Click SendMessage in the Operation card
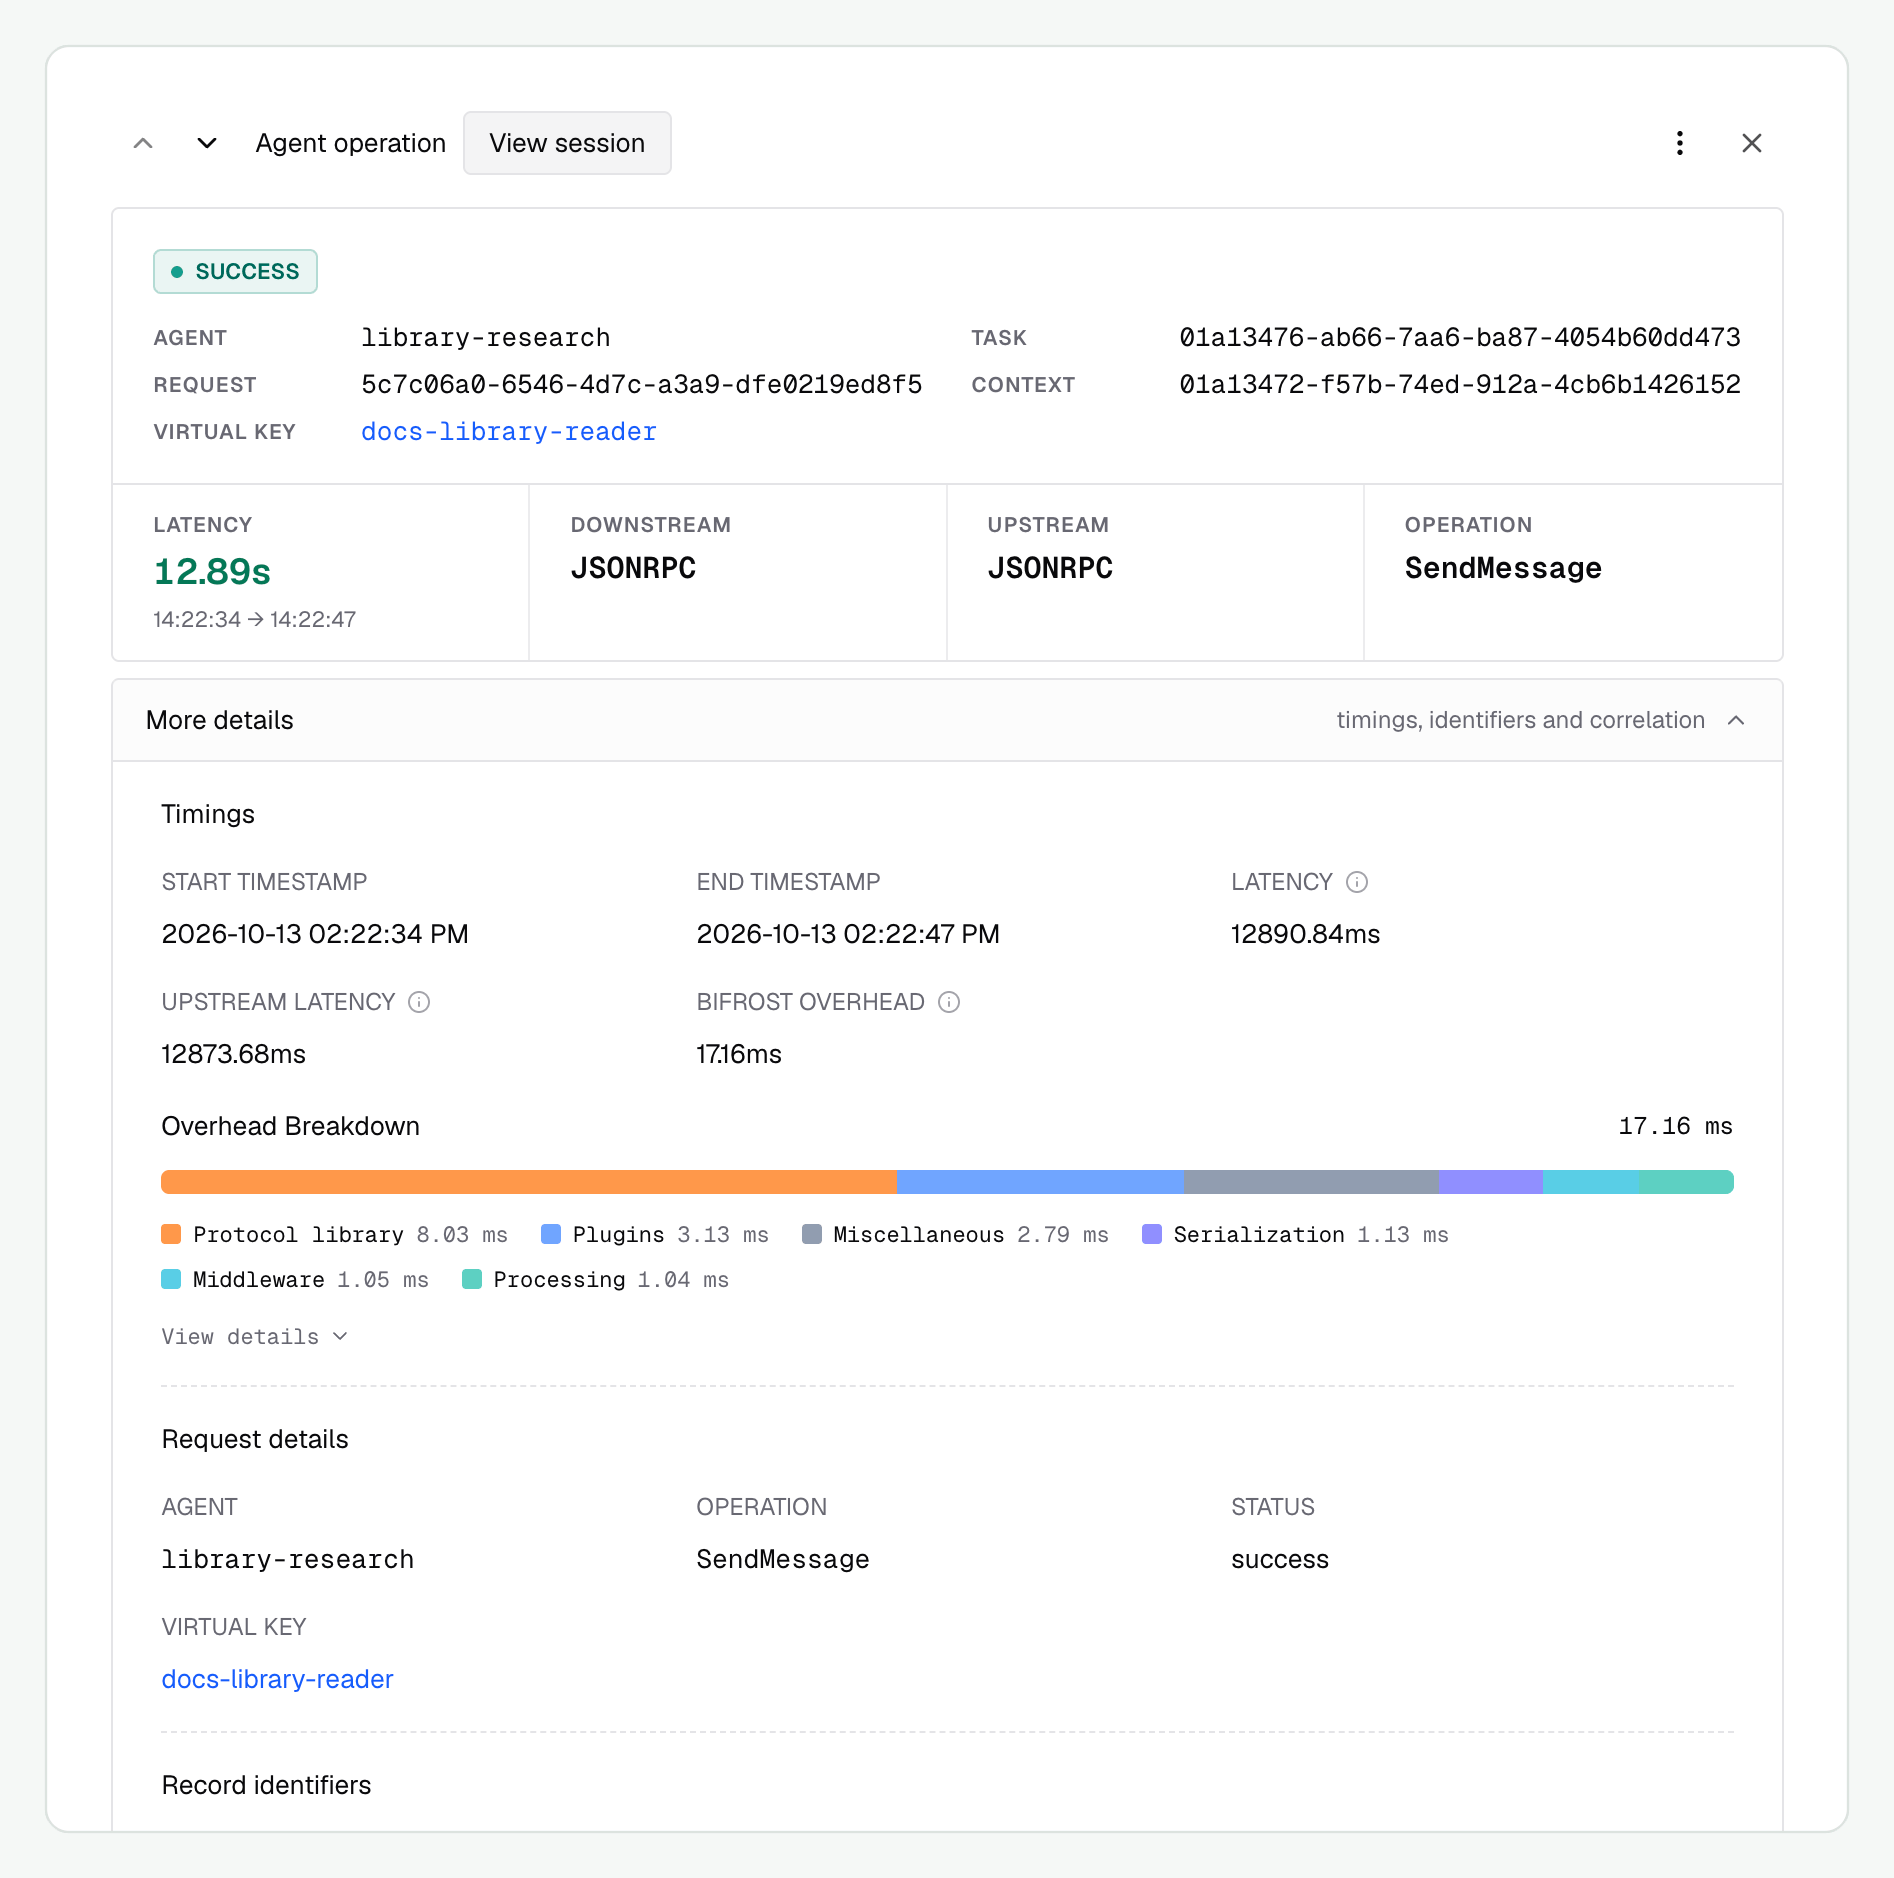 1503,568
